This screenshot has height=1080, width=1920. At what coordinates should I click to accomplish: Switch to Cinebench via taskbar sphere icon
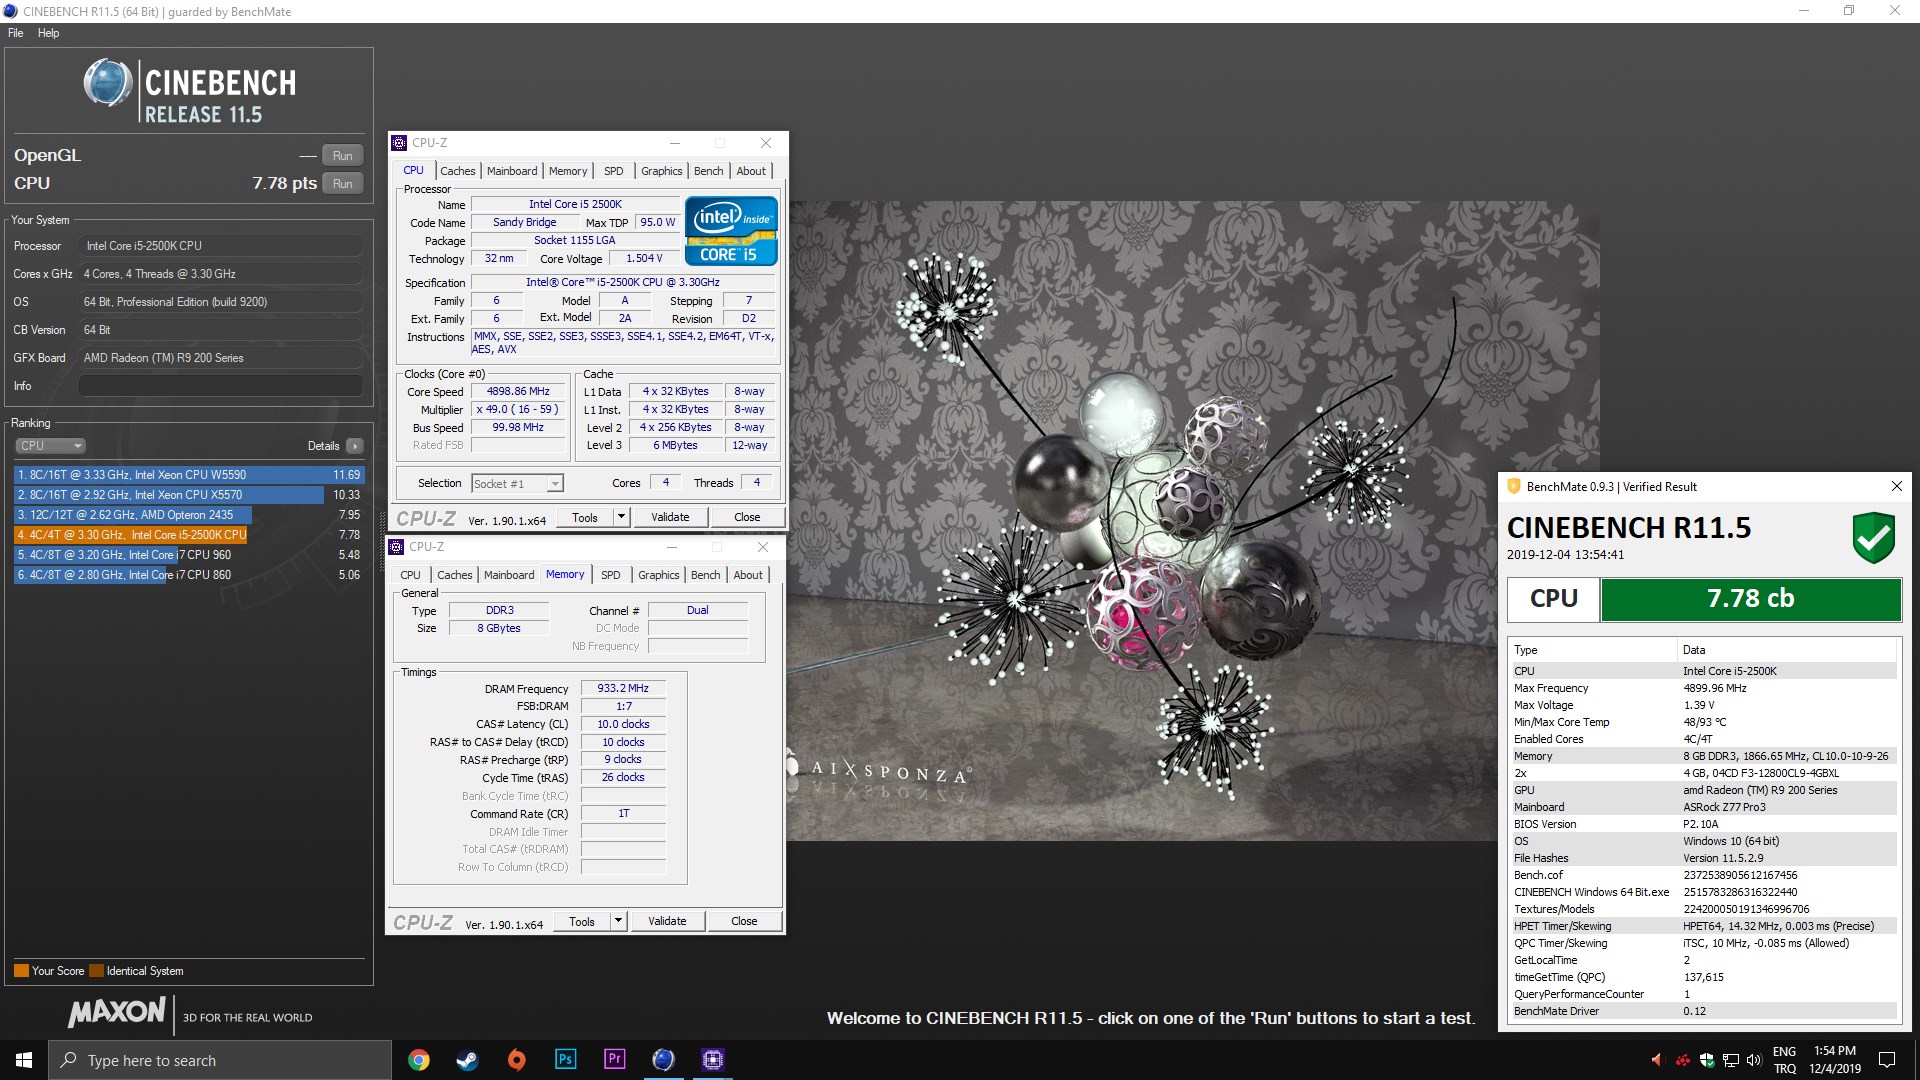(x=663, y=1060)
